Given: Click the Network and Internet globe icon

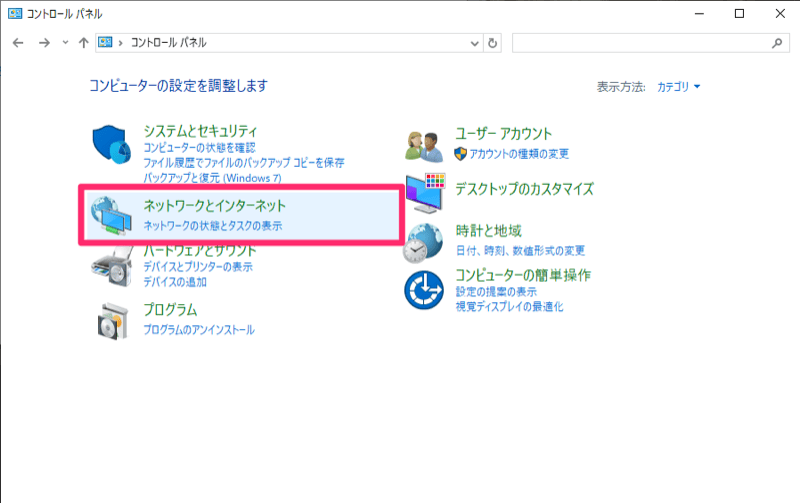Looking at the screenshot, I should click(112, 215).
